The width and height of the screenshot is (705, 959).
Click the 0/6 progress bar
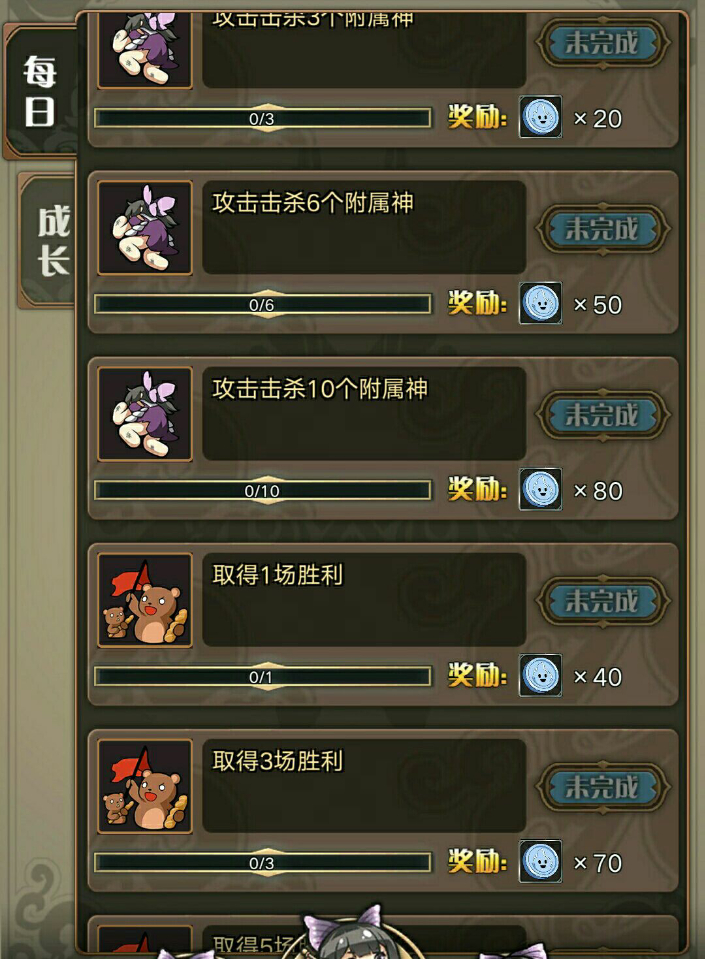[x=262, y=304]
